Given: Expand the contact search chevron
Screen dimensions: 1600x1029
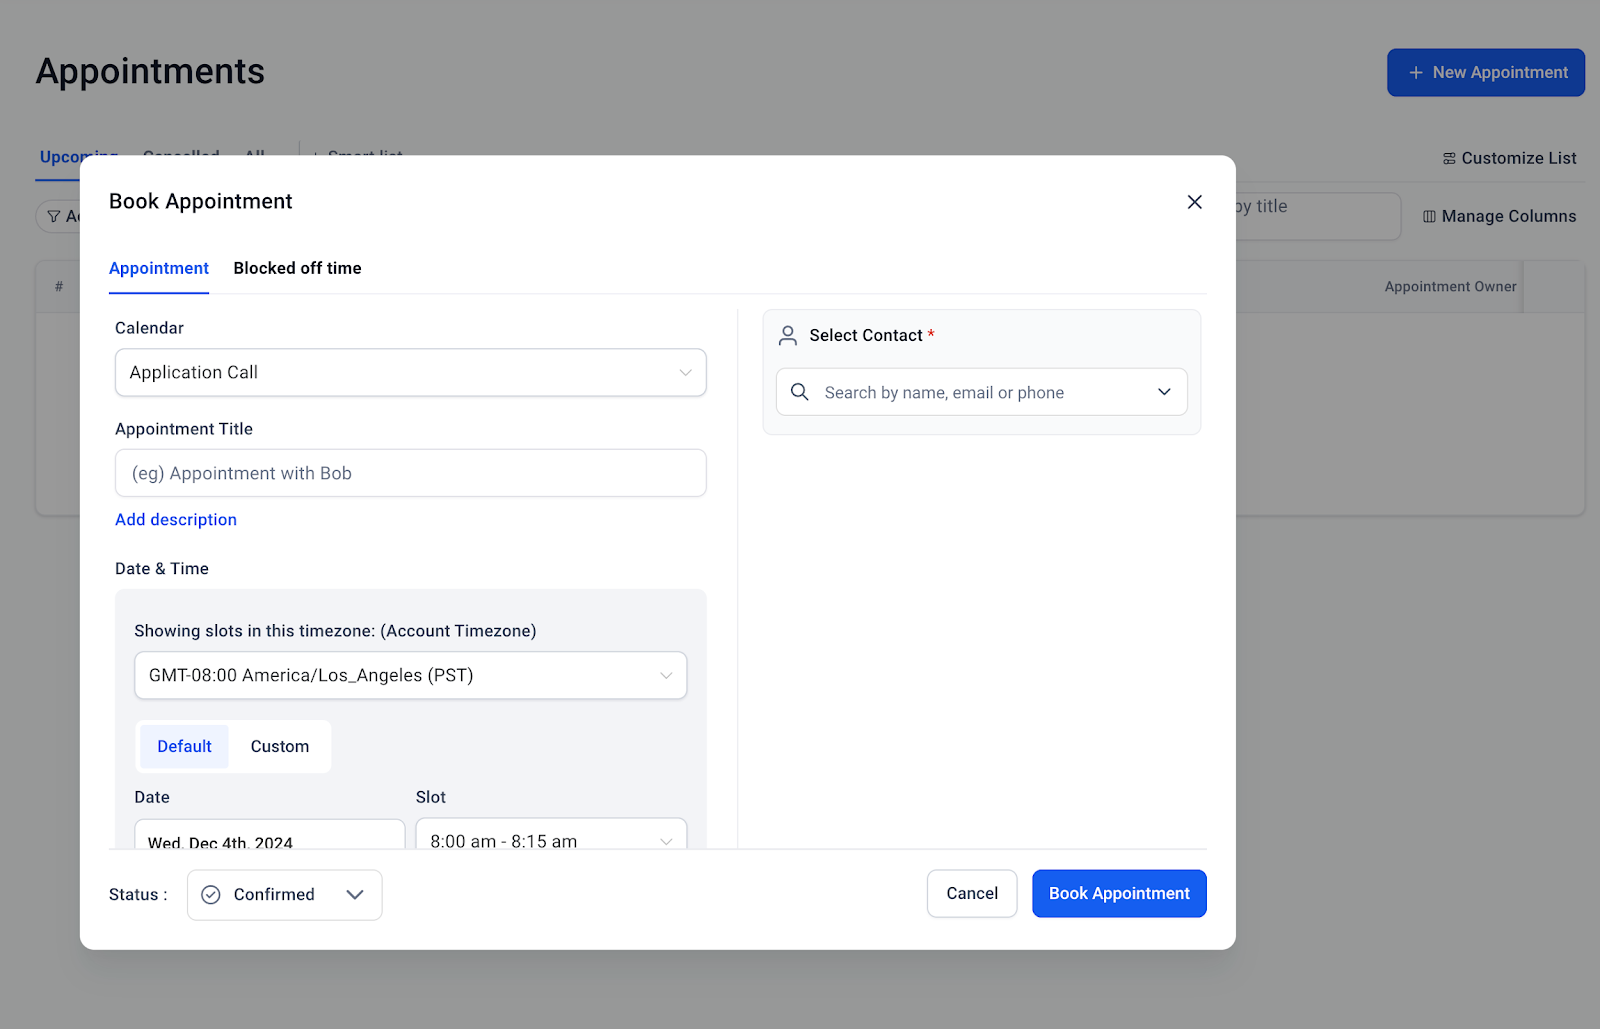Looking at the screenshot, I should (1164, 392).
